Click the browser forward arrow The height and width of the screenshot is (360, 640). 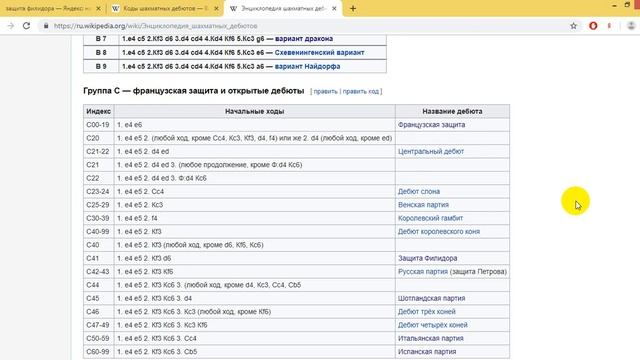click(11, 26)
